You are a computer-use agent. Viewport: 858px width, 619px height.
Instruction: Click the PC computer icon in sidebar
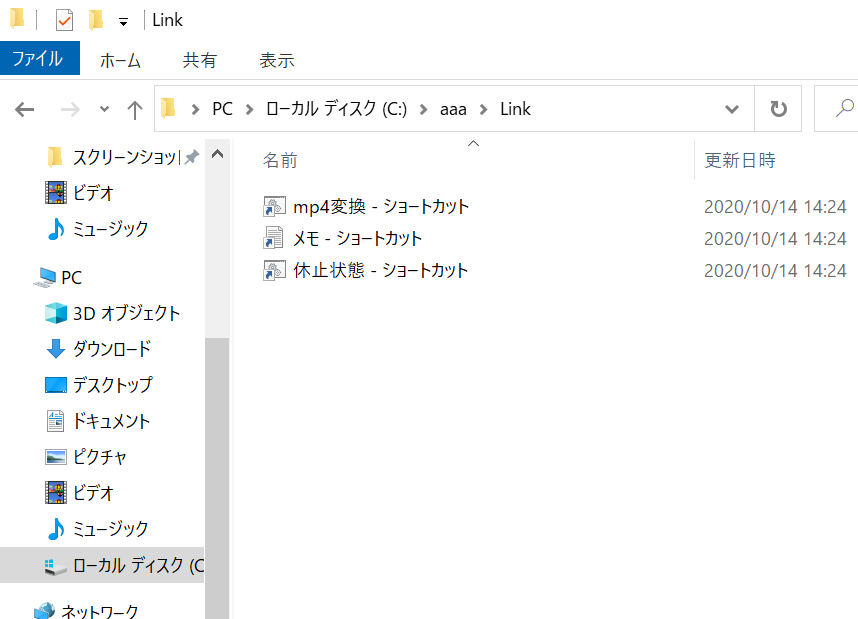pyautogui.click(x=44, y=277)
